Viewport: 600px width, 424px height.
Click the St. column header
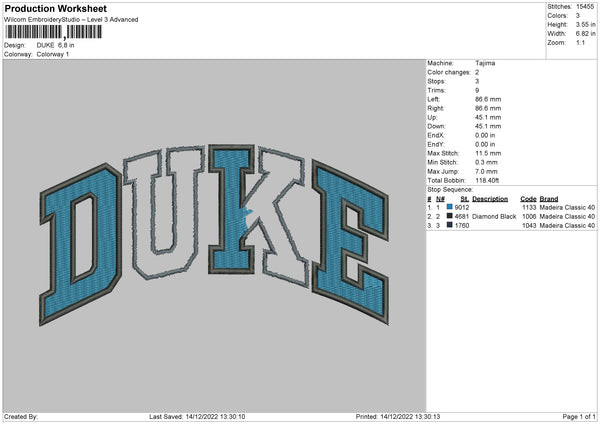click(465, 199)
